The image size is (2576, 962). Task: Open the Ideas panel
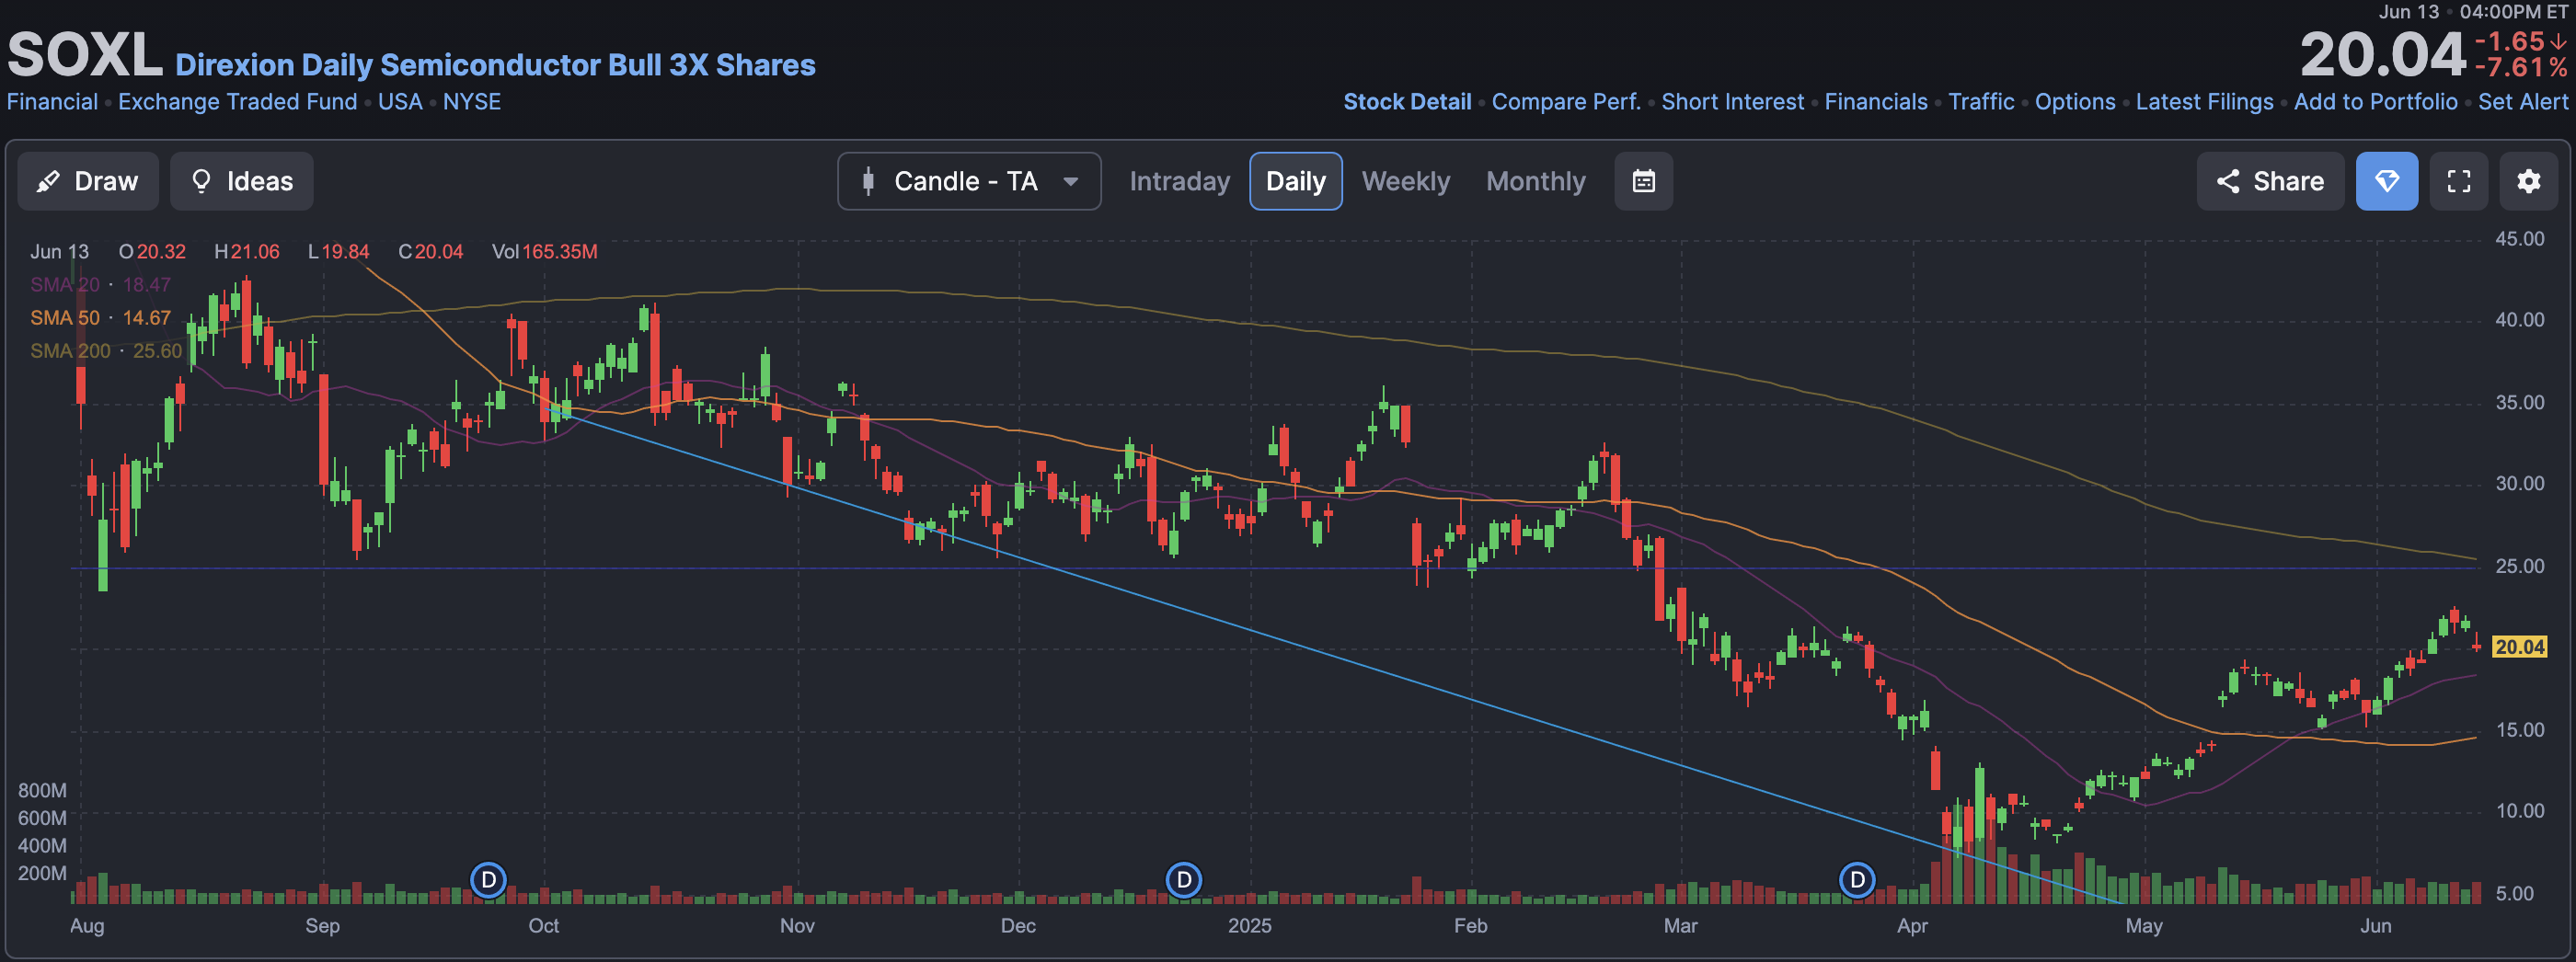tap(241, 181)
